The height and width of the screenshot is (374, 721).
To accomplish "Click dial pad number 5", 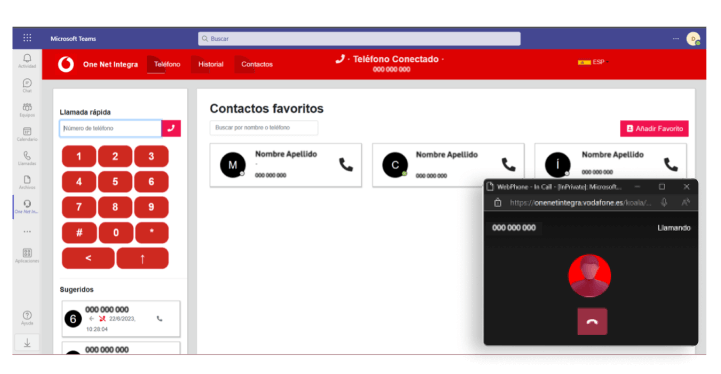I will point(115,182).
